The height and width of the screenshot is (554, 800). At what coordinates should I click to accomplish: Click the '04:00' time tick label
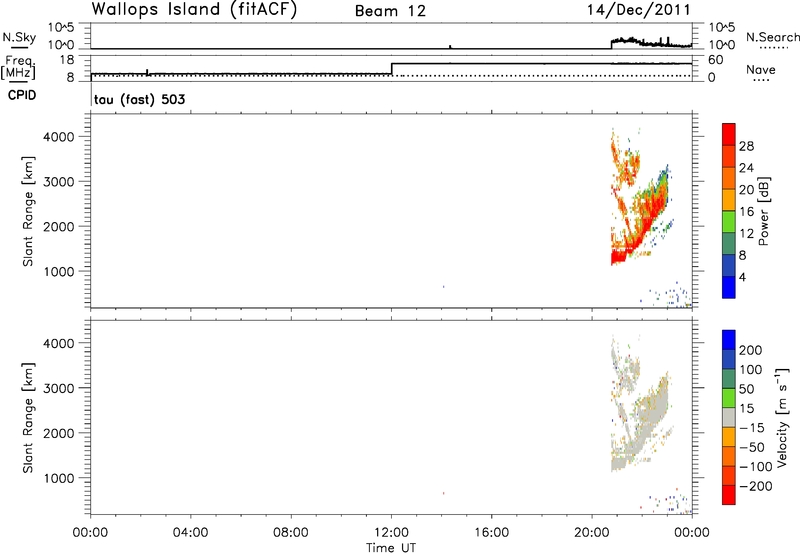coord(190,533)
